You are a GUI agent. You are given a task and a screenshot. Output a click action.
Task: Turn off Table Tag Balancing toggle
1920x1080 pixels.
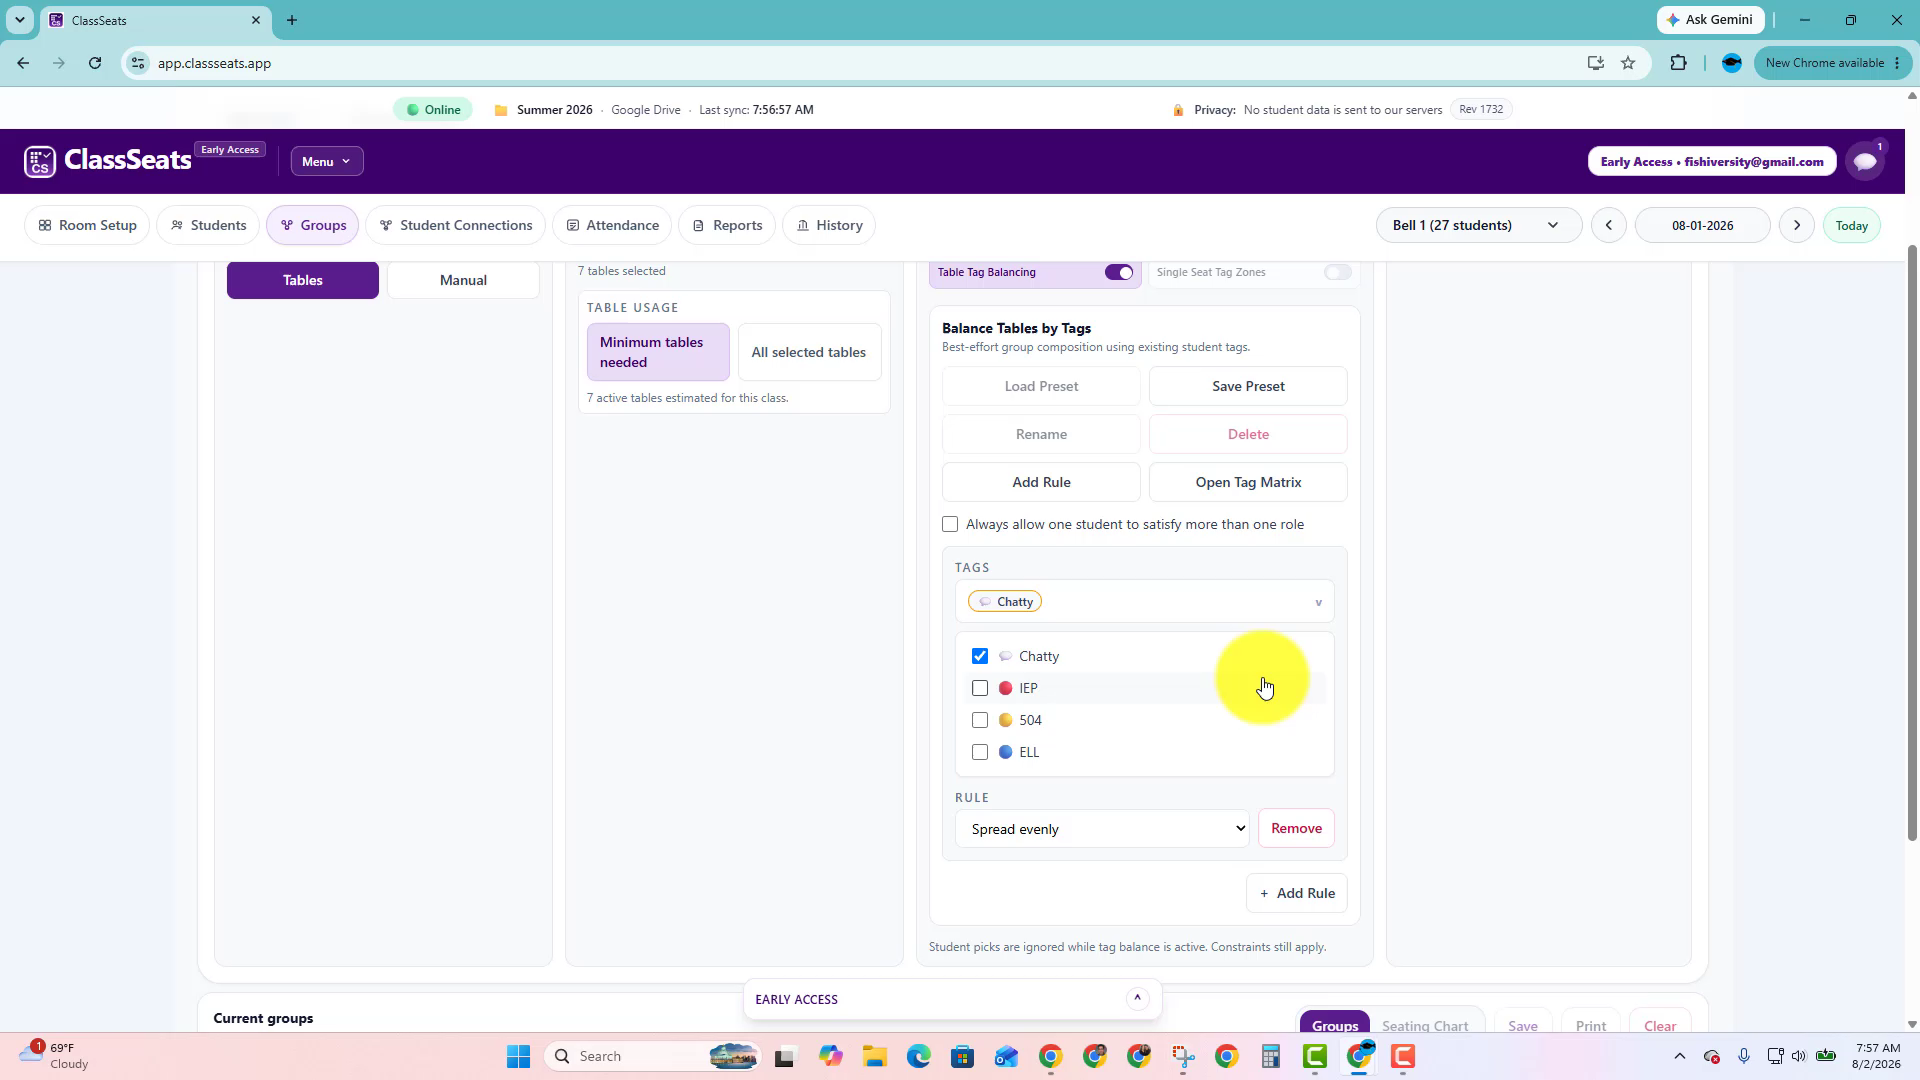click(1119, 272)
